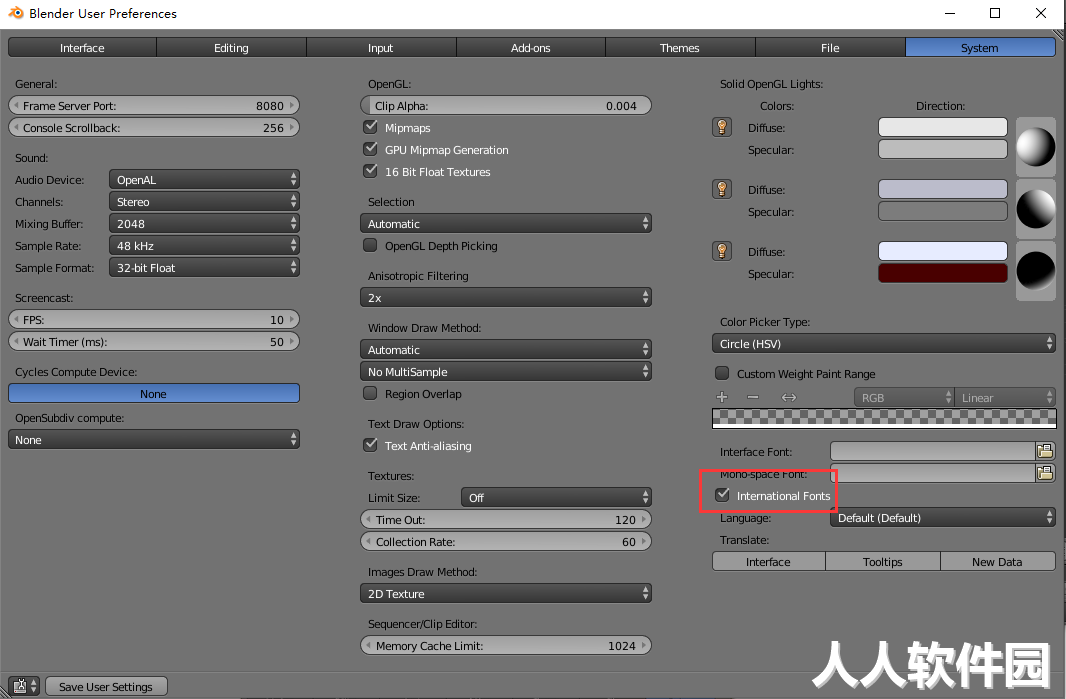Switch to the Input tab
The image size is (1066, 699).
pos(381,48)
